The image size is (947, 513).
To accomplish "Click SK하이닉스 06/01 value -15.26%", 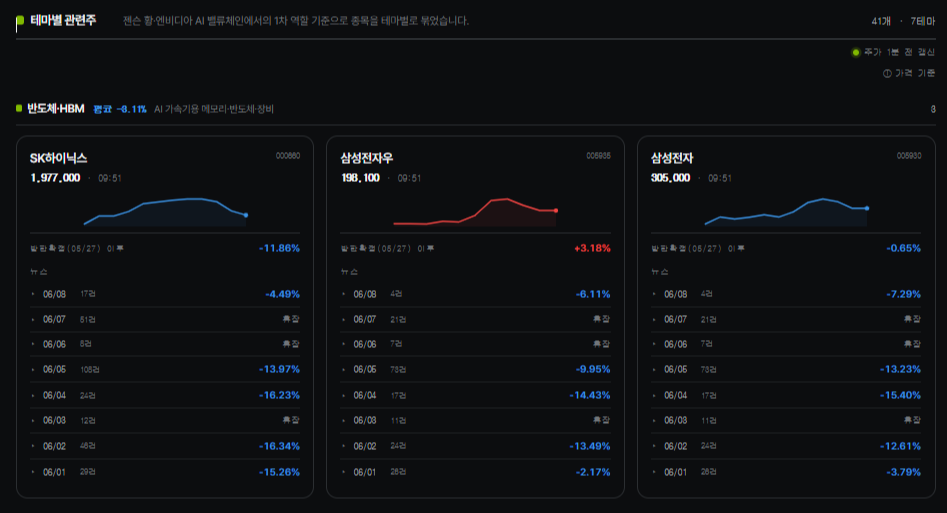I will point(280,472).
